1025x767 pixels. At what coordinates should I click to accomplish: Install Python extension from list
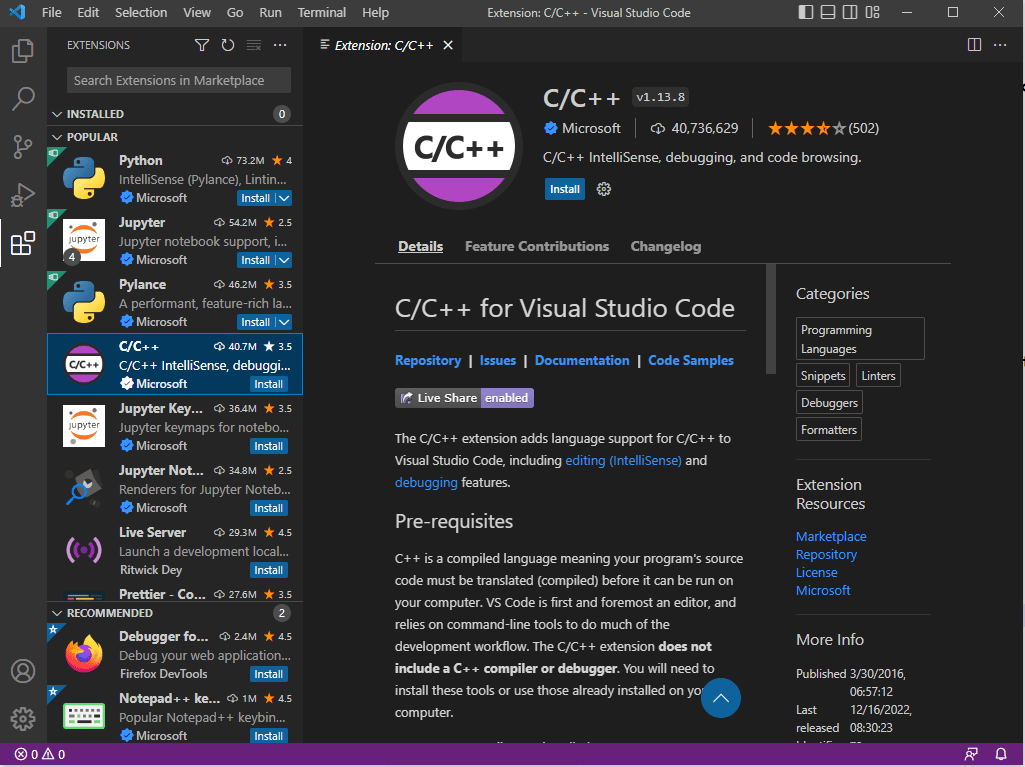click(255, 198)
